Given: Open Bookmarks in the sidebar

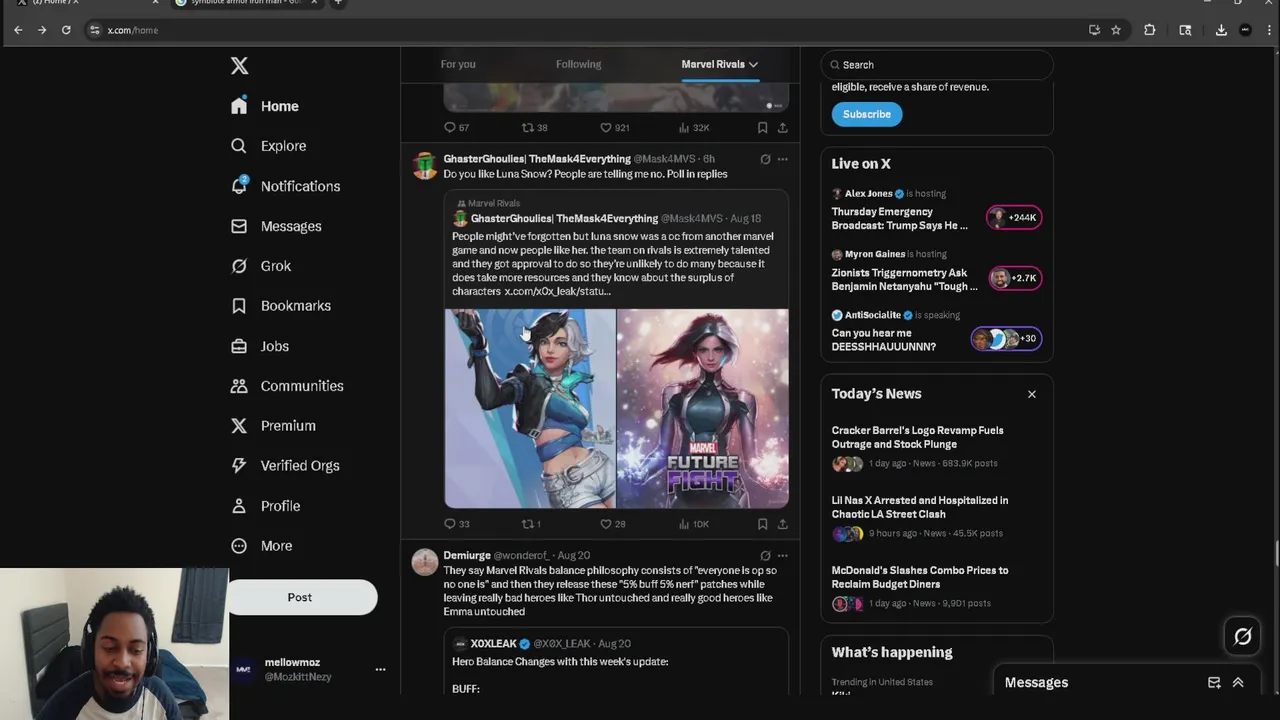Looking at the screenshot, I should click(280, 306).
